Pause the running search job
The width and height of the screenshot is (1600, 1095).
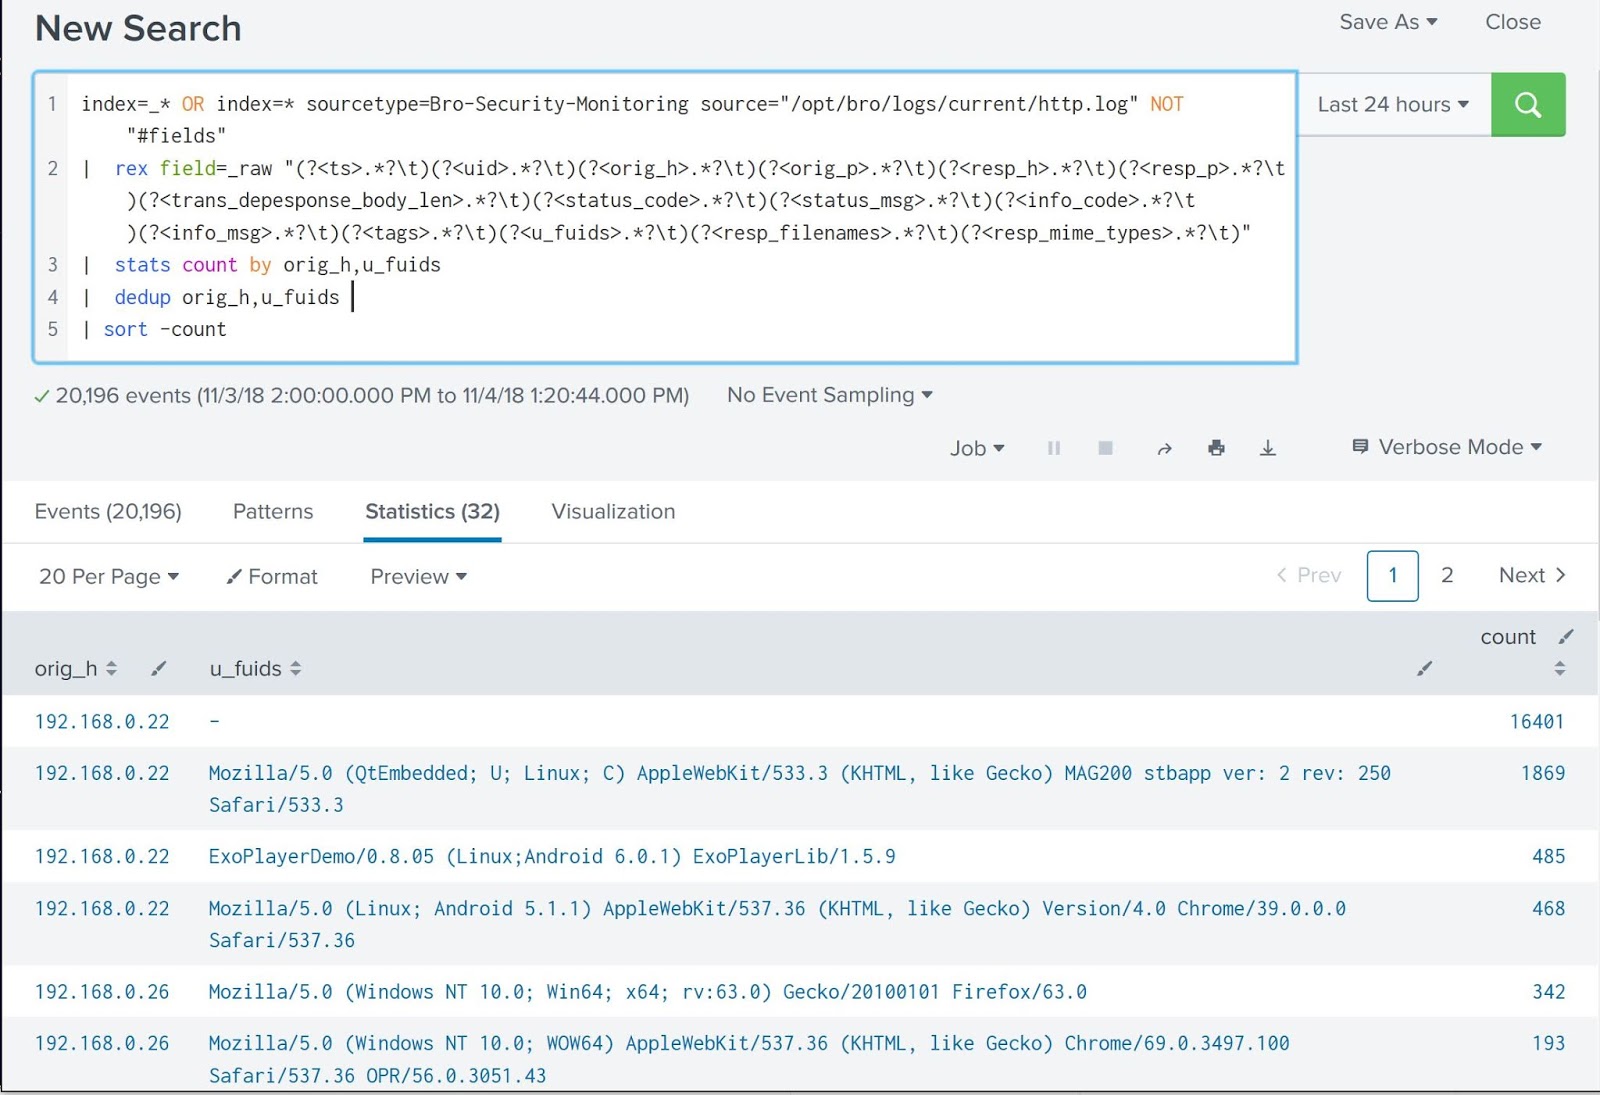pos(1053,448)
